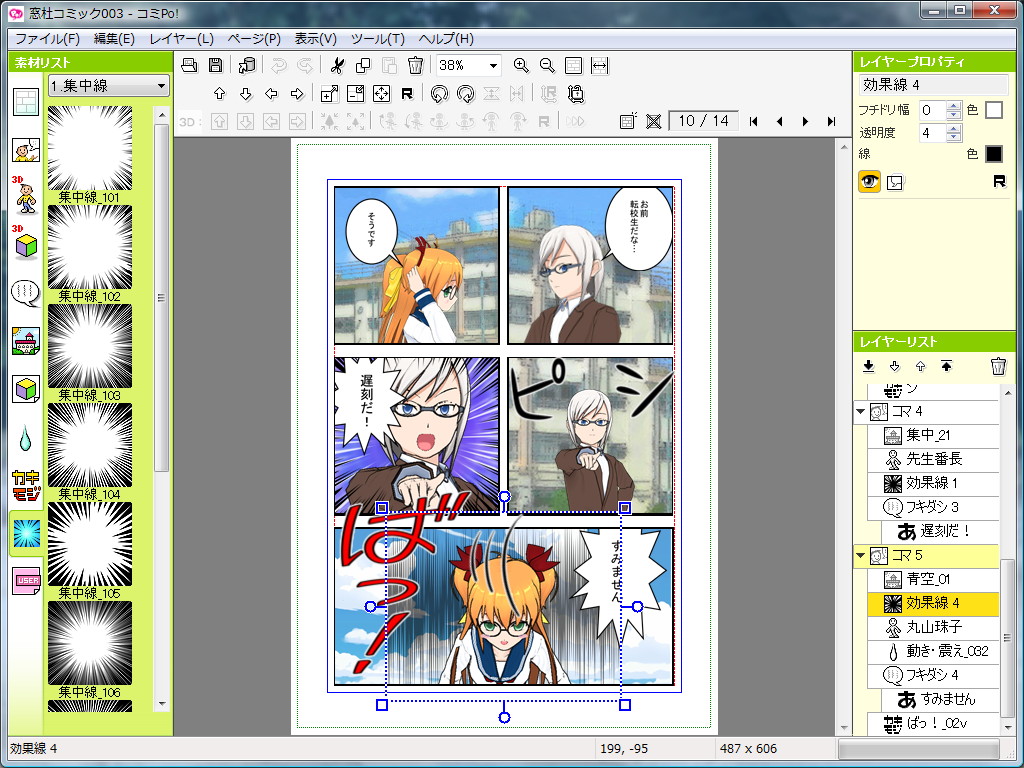This screenshot has height=768, width=1024.
Task: Open the ツール(T) menu
Action: [x=377, y=39]
